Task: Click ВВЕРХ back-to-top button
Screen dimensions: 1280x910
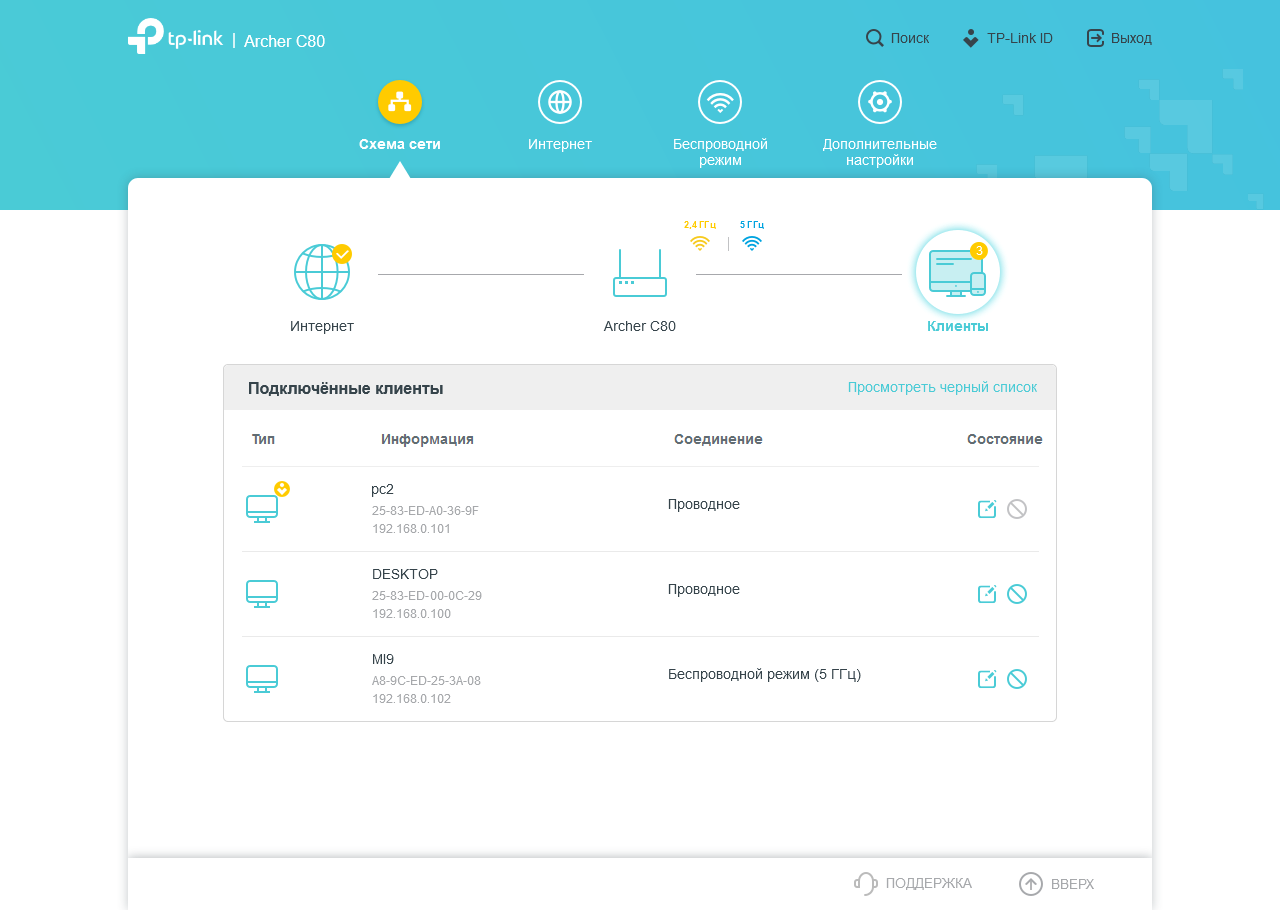Action: point(1056,884)
